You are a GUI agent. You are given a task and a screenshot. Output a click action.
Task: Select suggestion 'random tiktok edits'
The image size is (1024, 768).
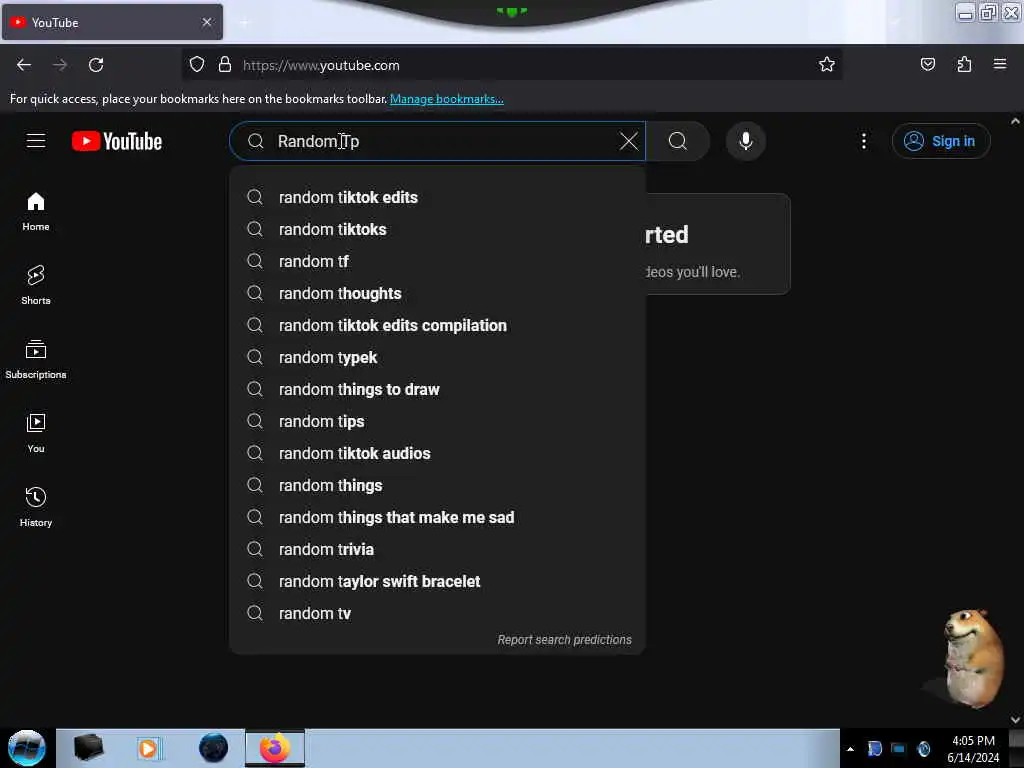438,197
